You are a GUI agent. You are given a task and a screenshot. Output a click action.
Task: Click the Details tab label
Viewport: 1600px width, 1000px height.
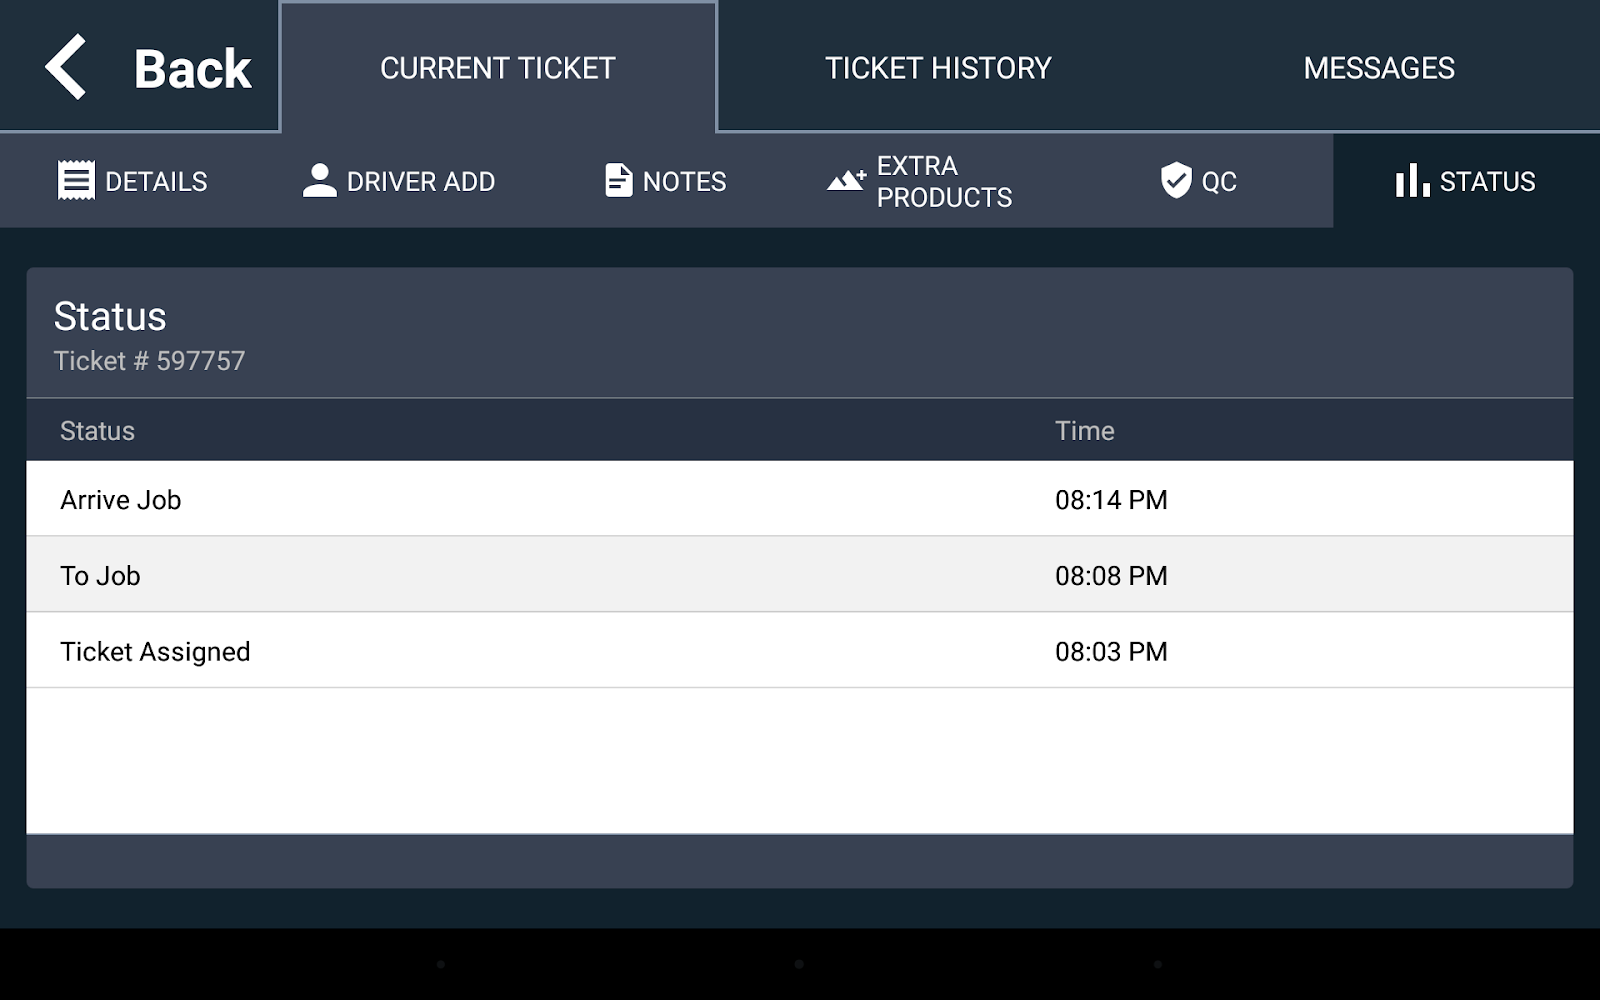pyautogui.click(x=156, y=181)
